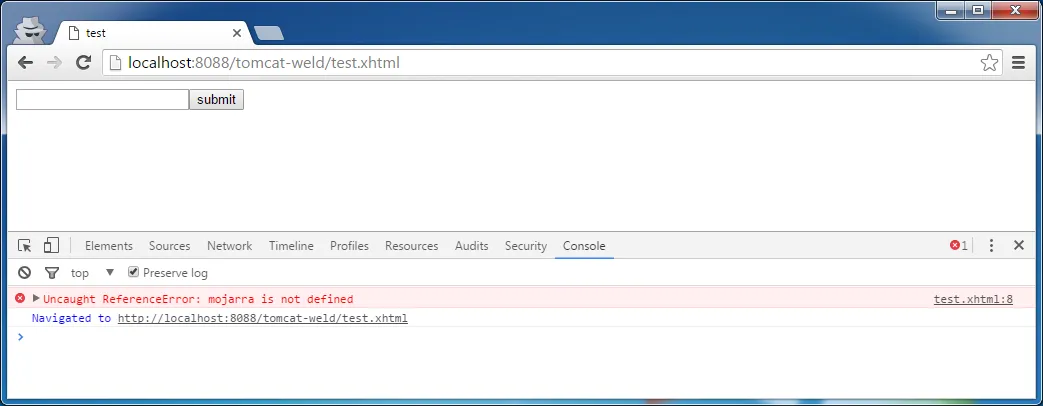Reload the page
Screen dimensions: 1043x406
pos(83,63)
